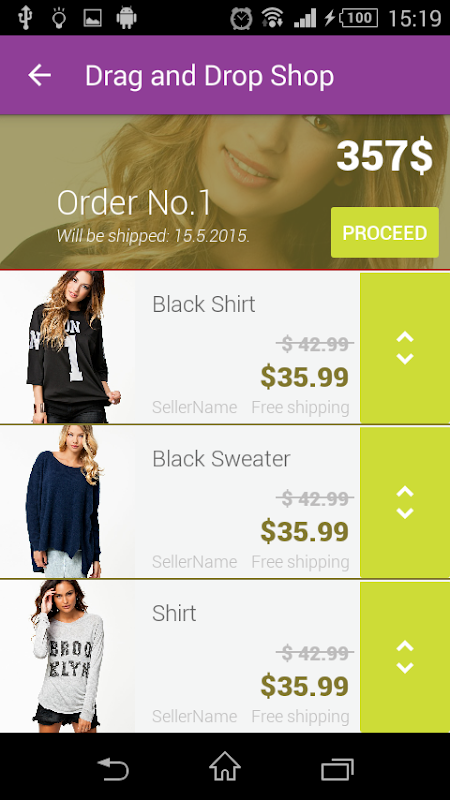This screenshot has height=800, width=450.
Task: Tap the 357$ order total
Action: click(384, 155)
